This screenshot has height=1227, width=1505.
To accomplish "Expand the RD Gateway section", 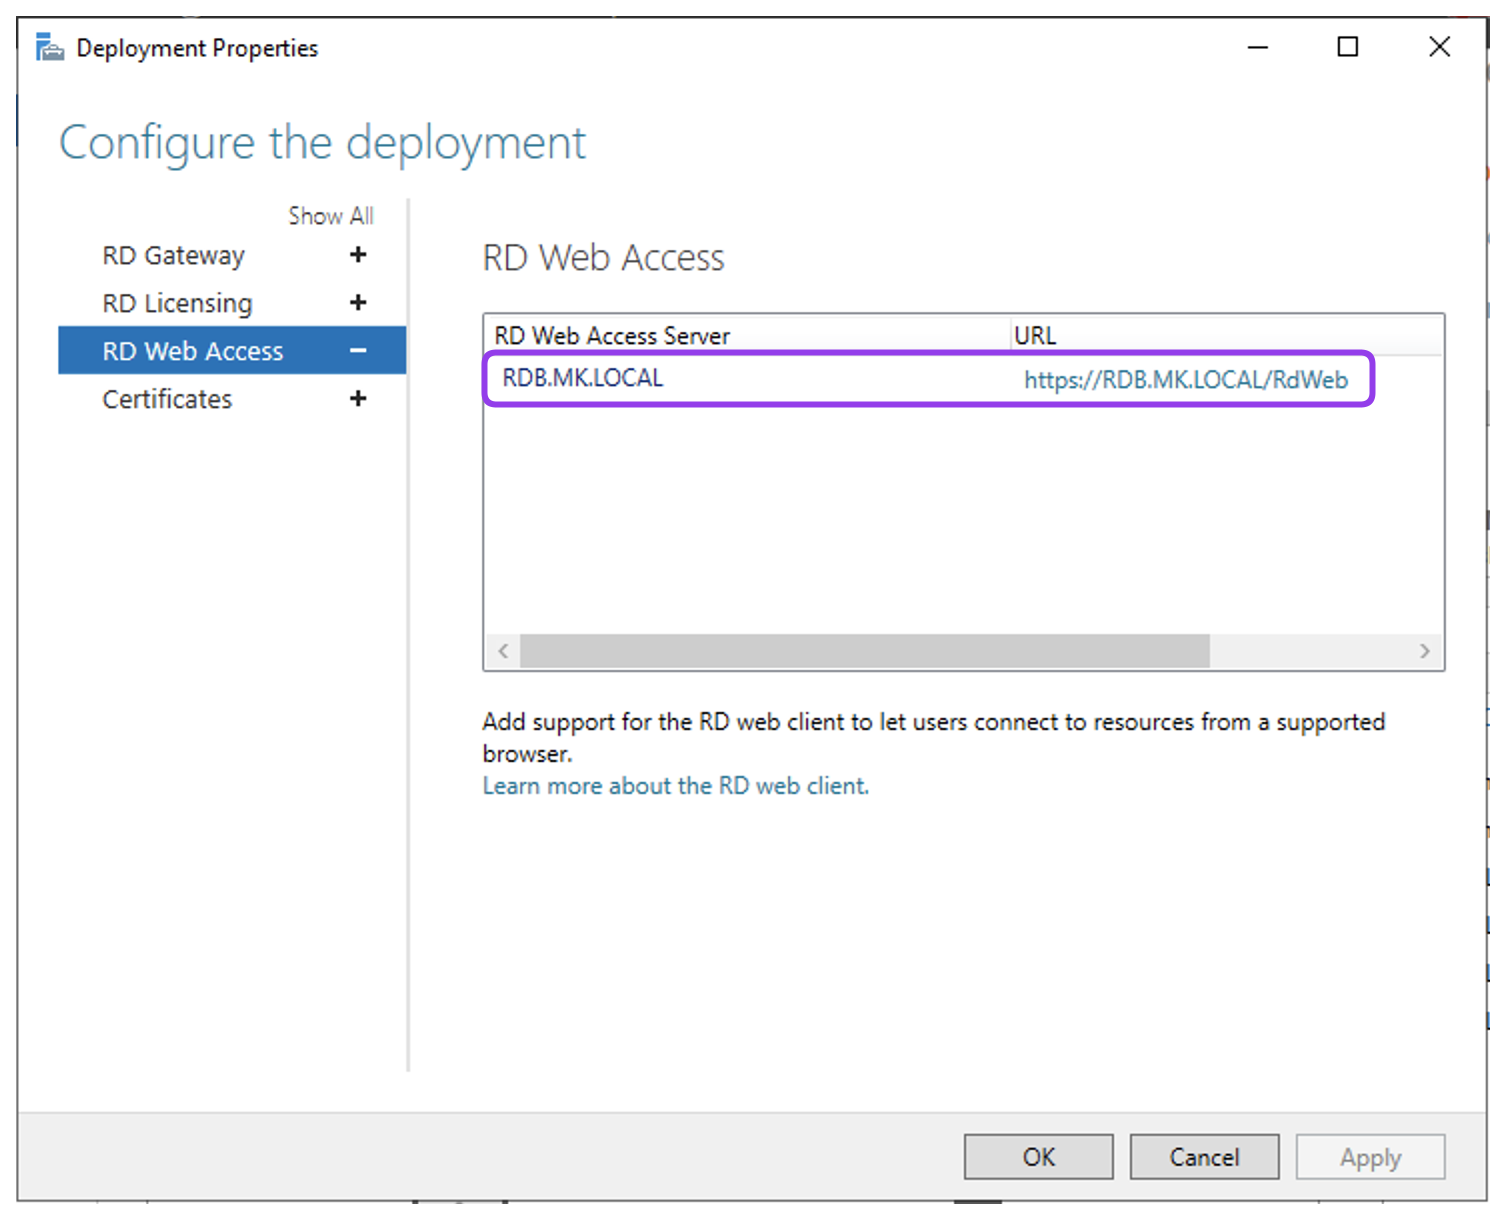I will pyautogui.click(x=358, y=255).
